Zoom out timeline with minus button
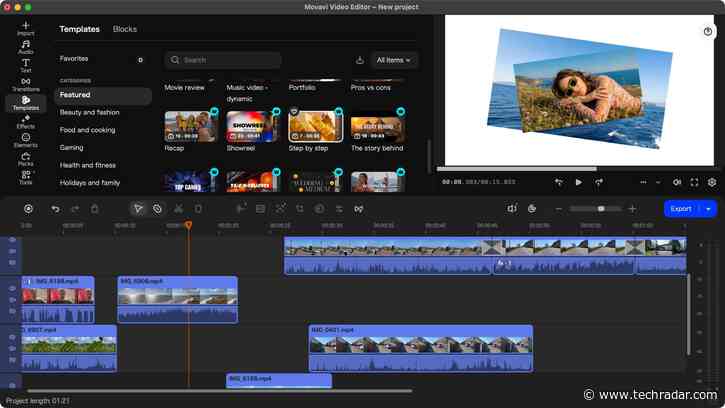725x408 pixels. pos(559,209)
